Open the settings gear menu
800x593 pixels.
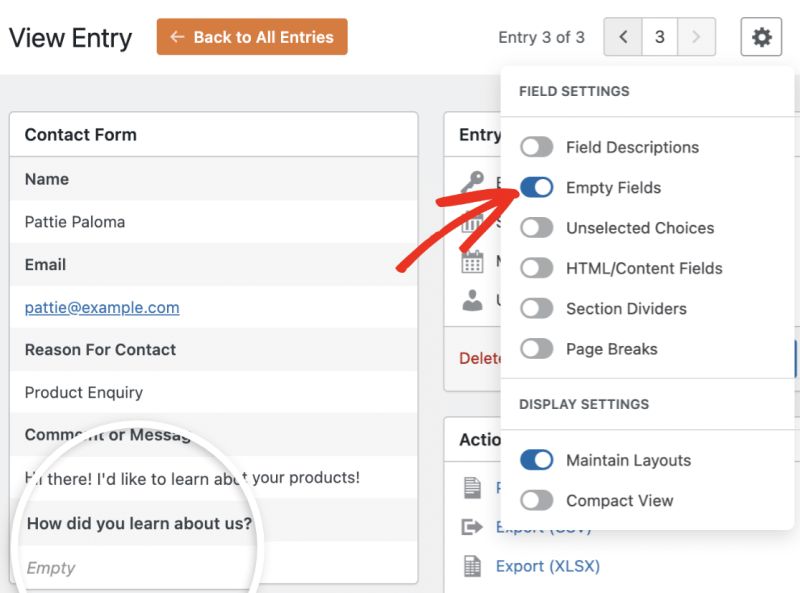click(761, 37)
